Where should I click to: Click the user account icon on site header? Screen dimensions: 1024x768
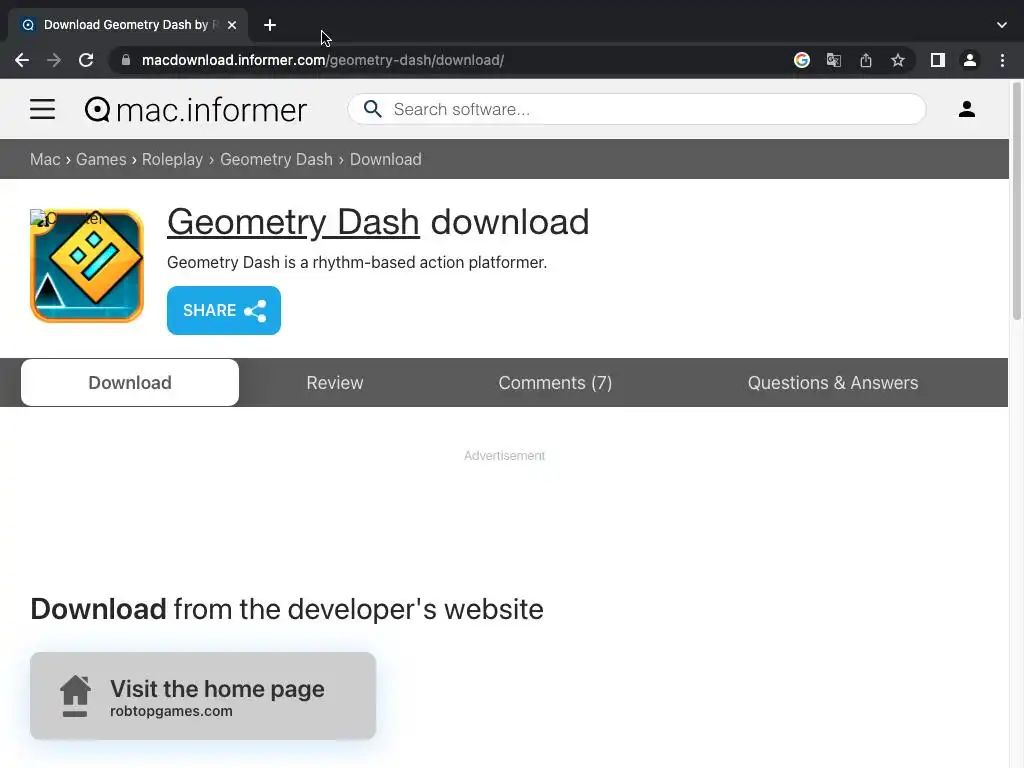966,109
